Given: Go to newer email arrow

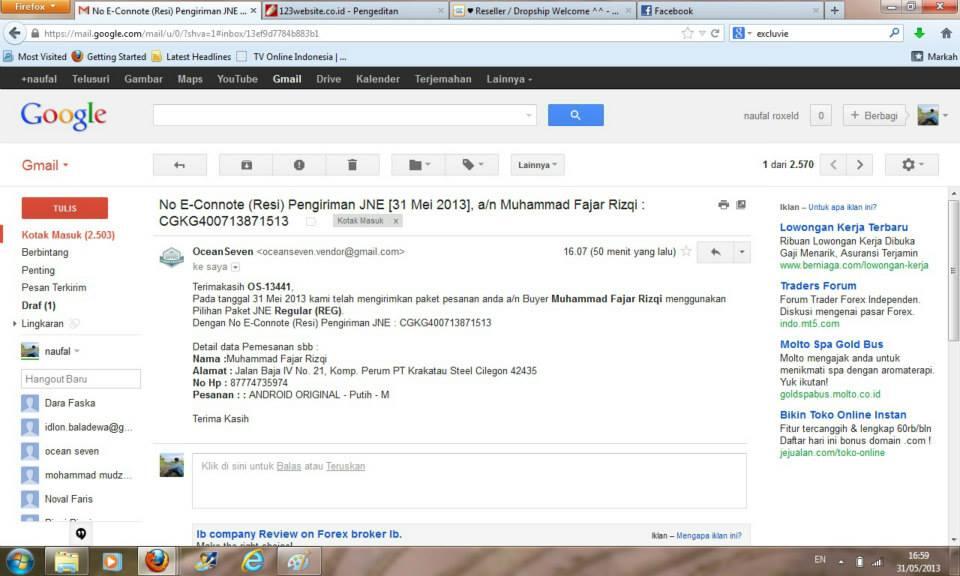Looking at the screenshot, I should tap(833, 165).
